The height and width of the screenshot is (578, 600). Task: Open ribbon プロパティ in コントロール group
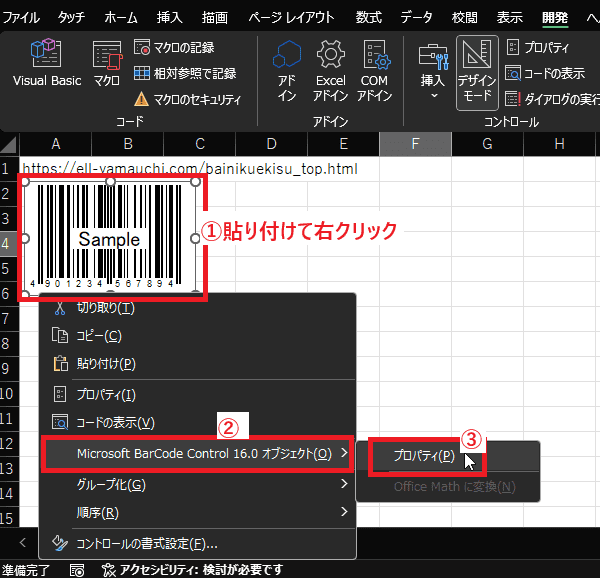tap(538, 47)
